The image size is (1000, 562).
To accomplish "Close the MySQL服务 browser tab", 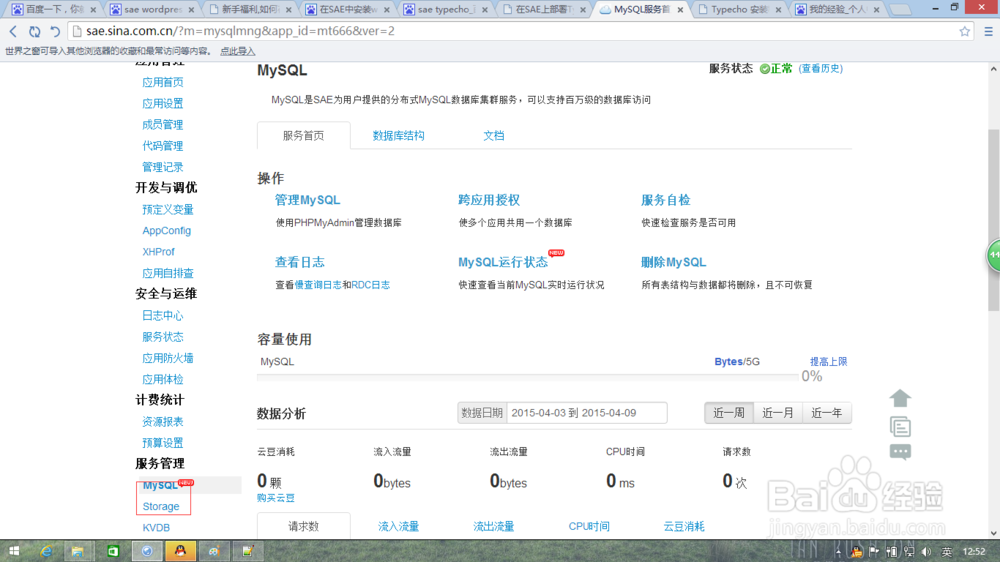I will [680, 10].
